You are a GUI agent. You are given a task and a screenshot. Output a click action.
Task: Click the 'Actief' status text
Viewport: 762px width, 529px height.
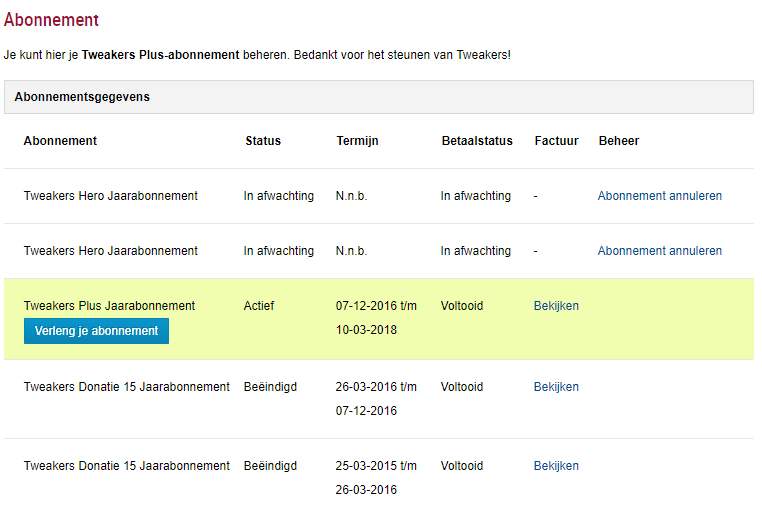(259, 306)
